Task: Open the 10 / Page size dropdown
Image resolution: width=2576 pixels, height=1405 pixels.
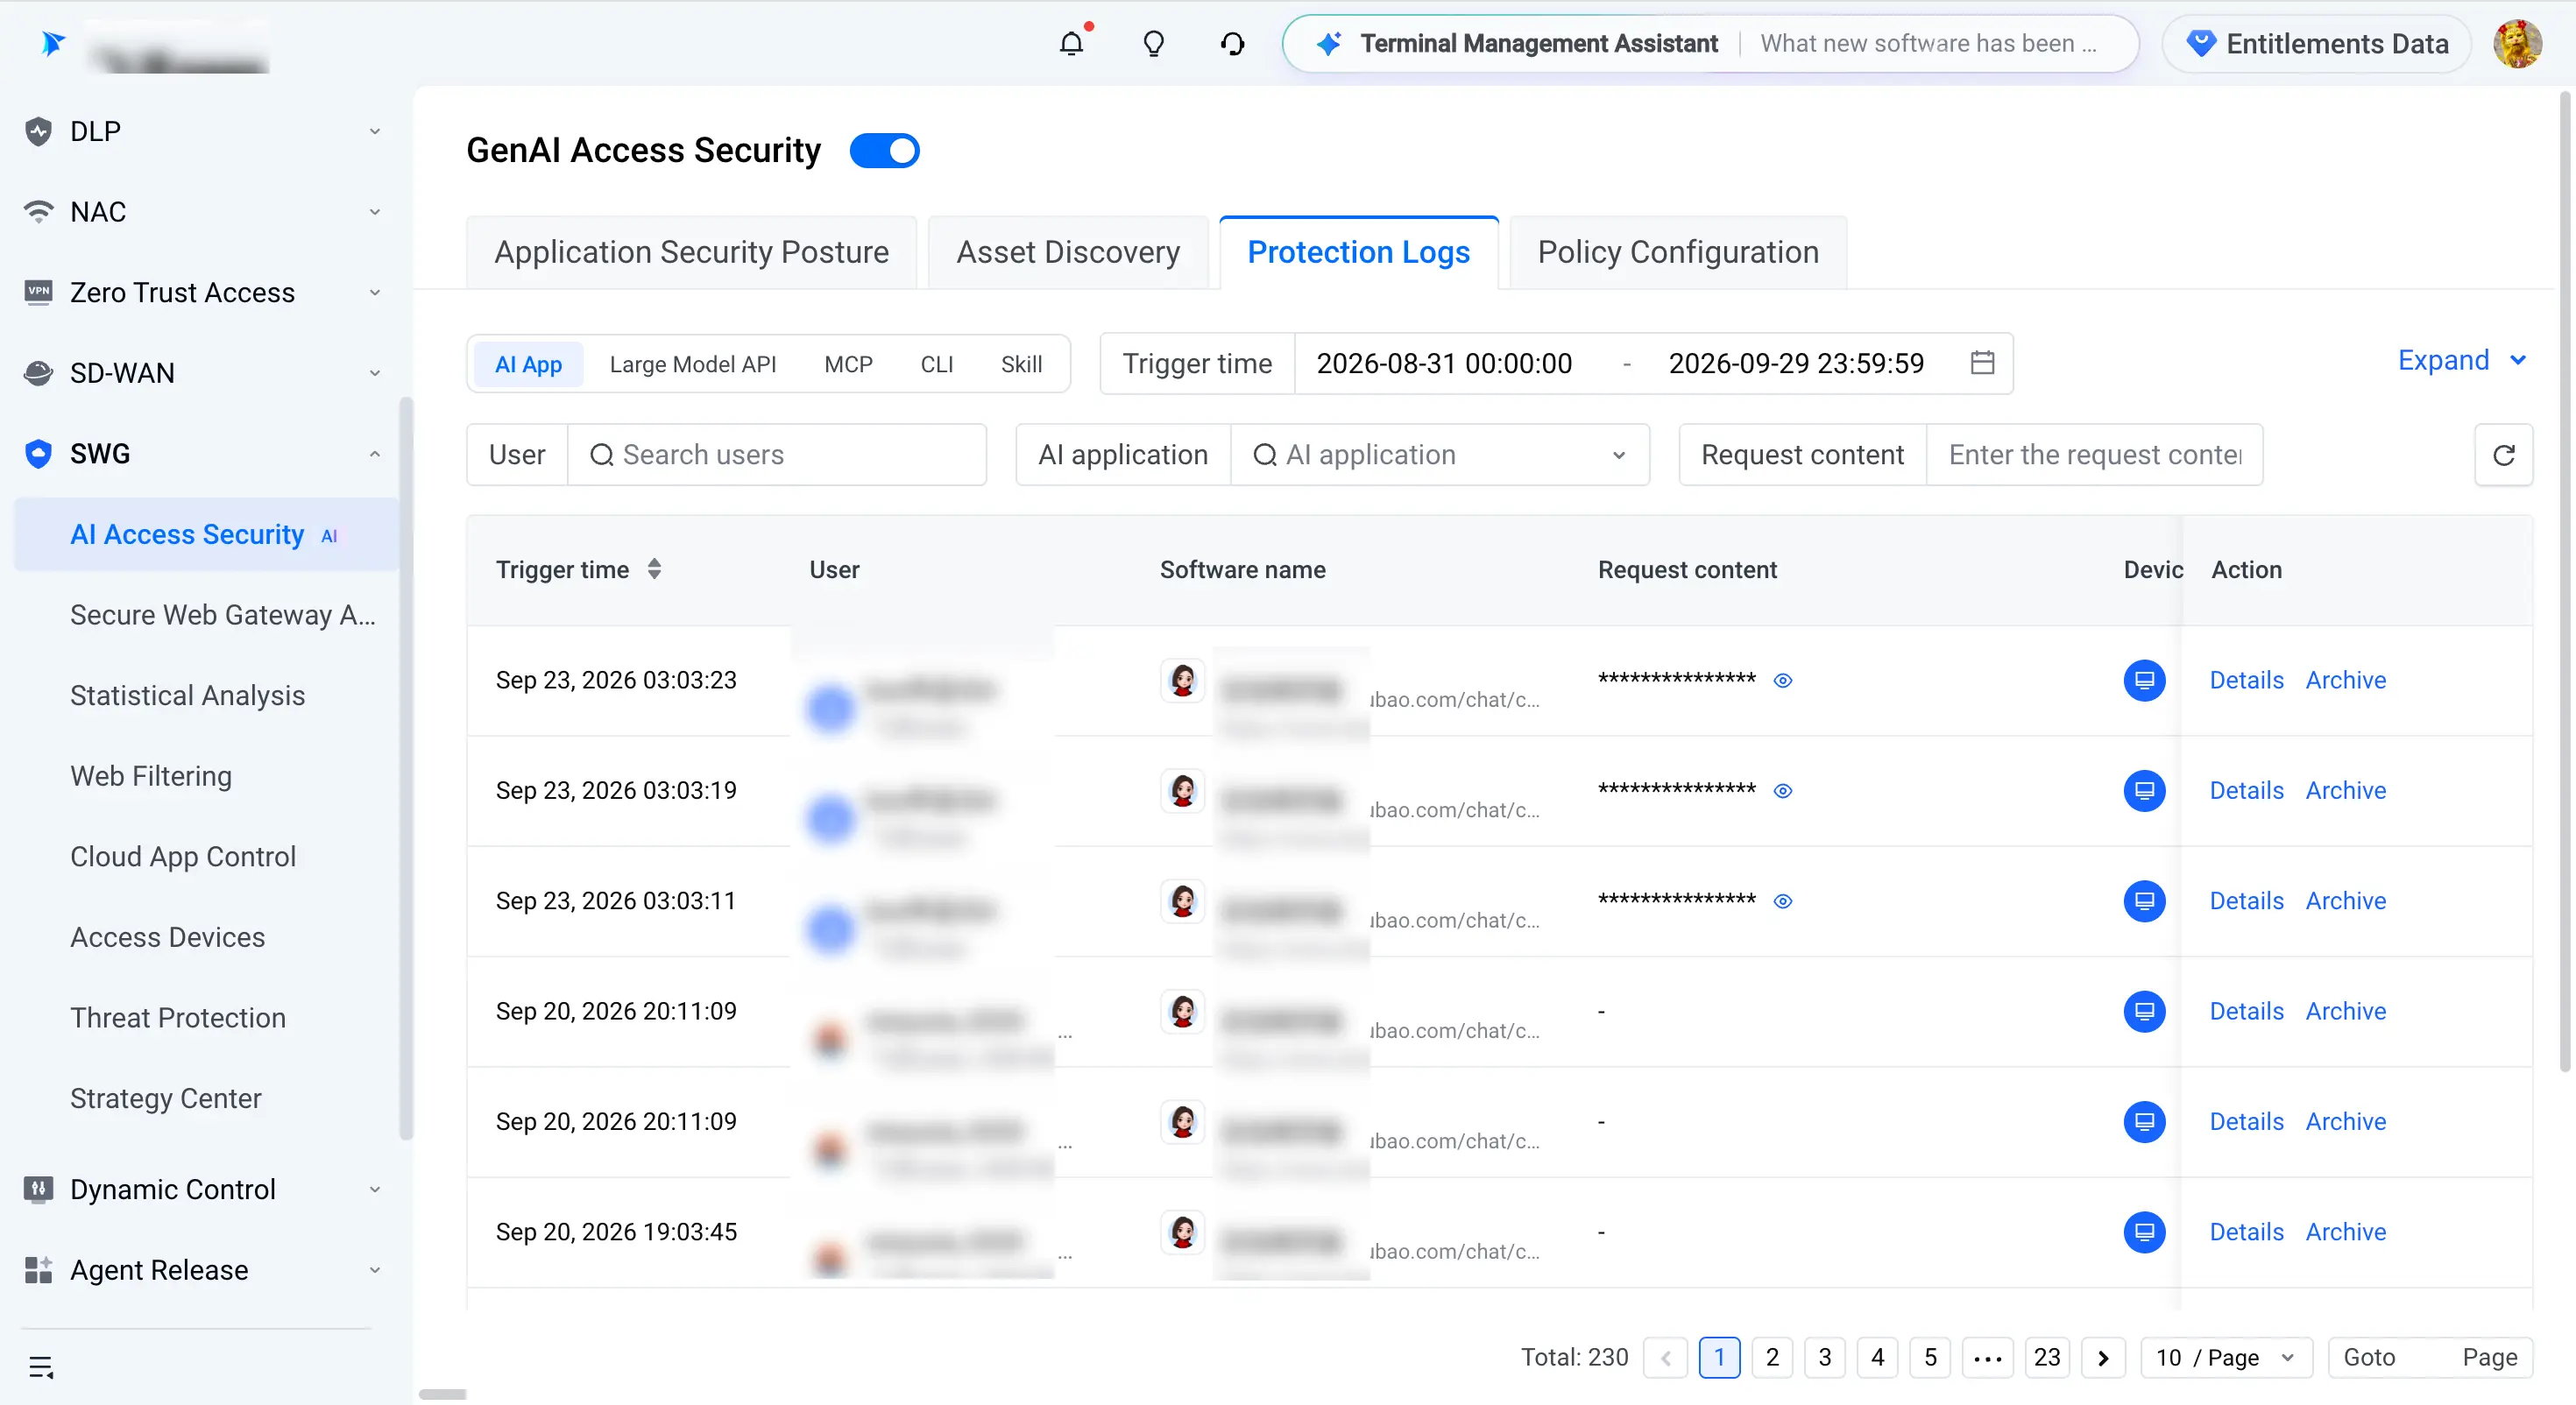Action: [x=2225, y=1357]
